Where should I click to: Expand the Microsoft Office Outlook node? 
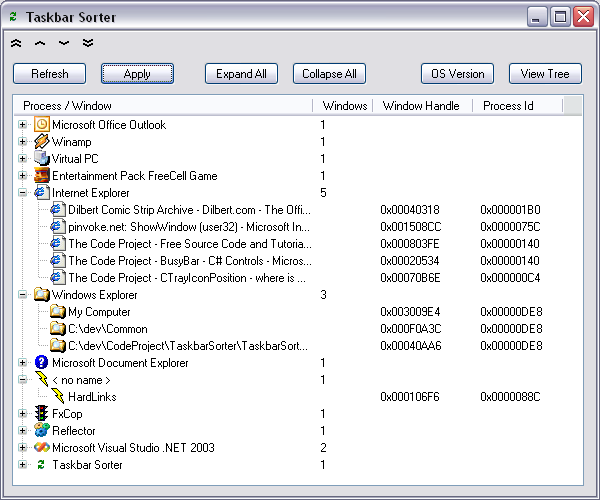[22, 125]
